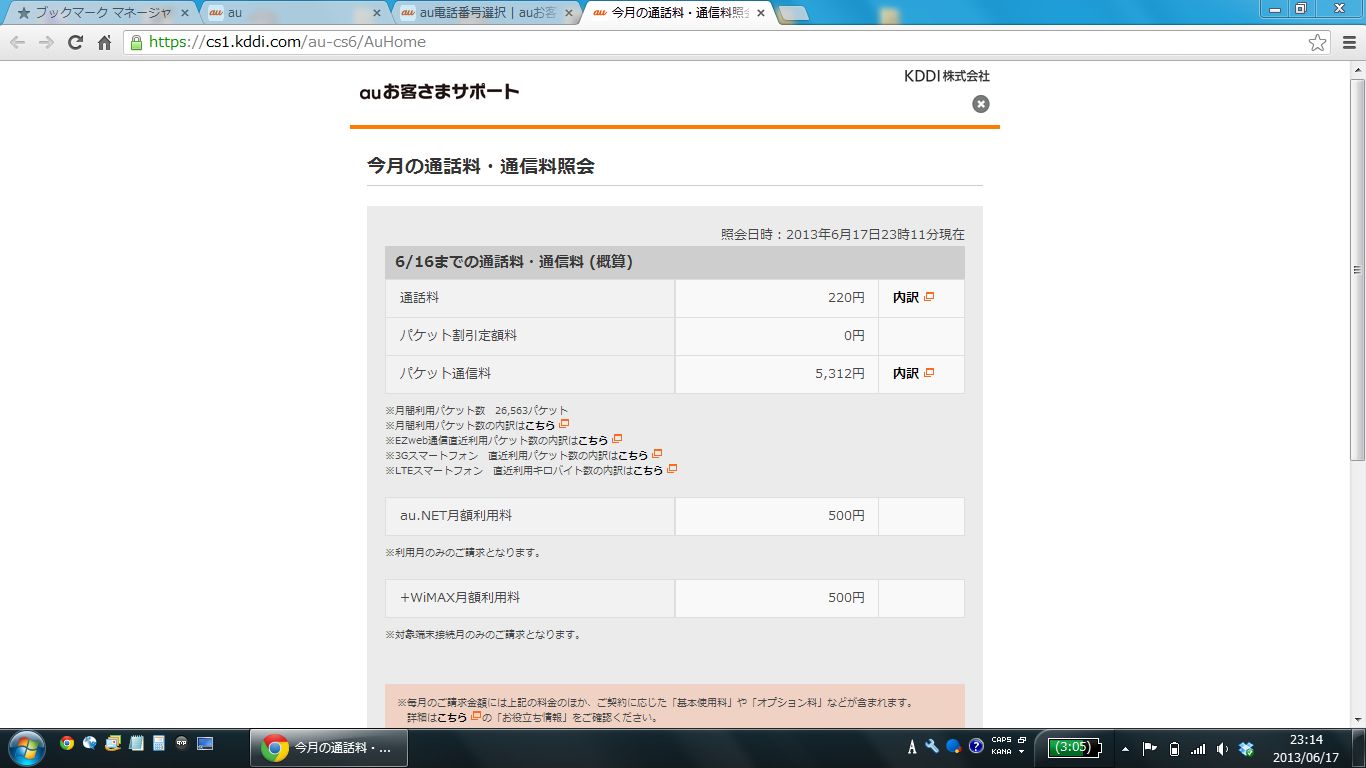Image resolution: width=1366 pixels, height=768 pixels.
Task: View site security info via the lock icon
Action: [137, 42]
